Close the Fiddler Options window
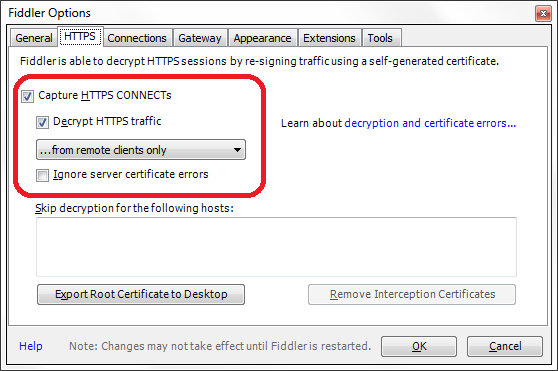The image size is (558, 371). click(x=543, y=14)
